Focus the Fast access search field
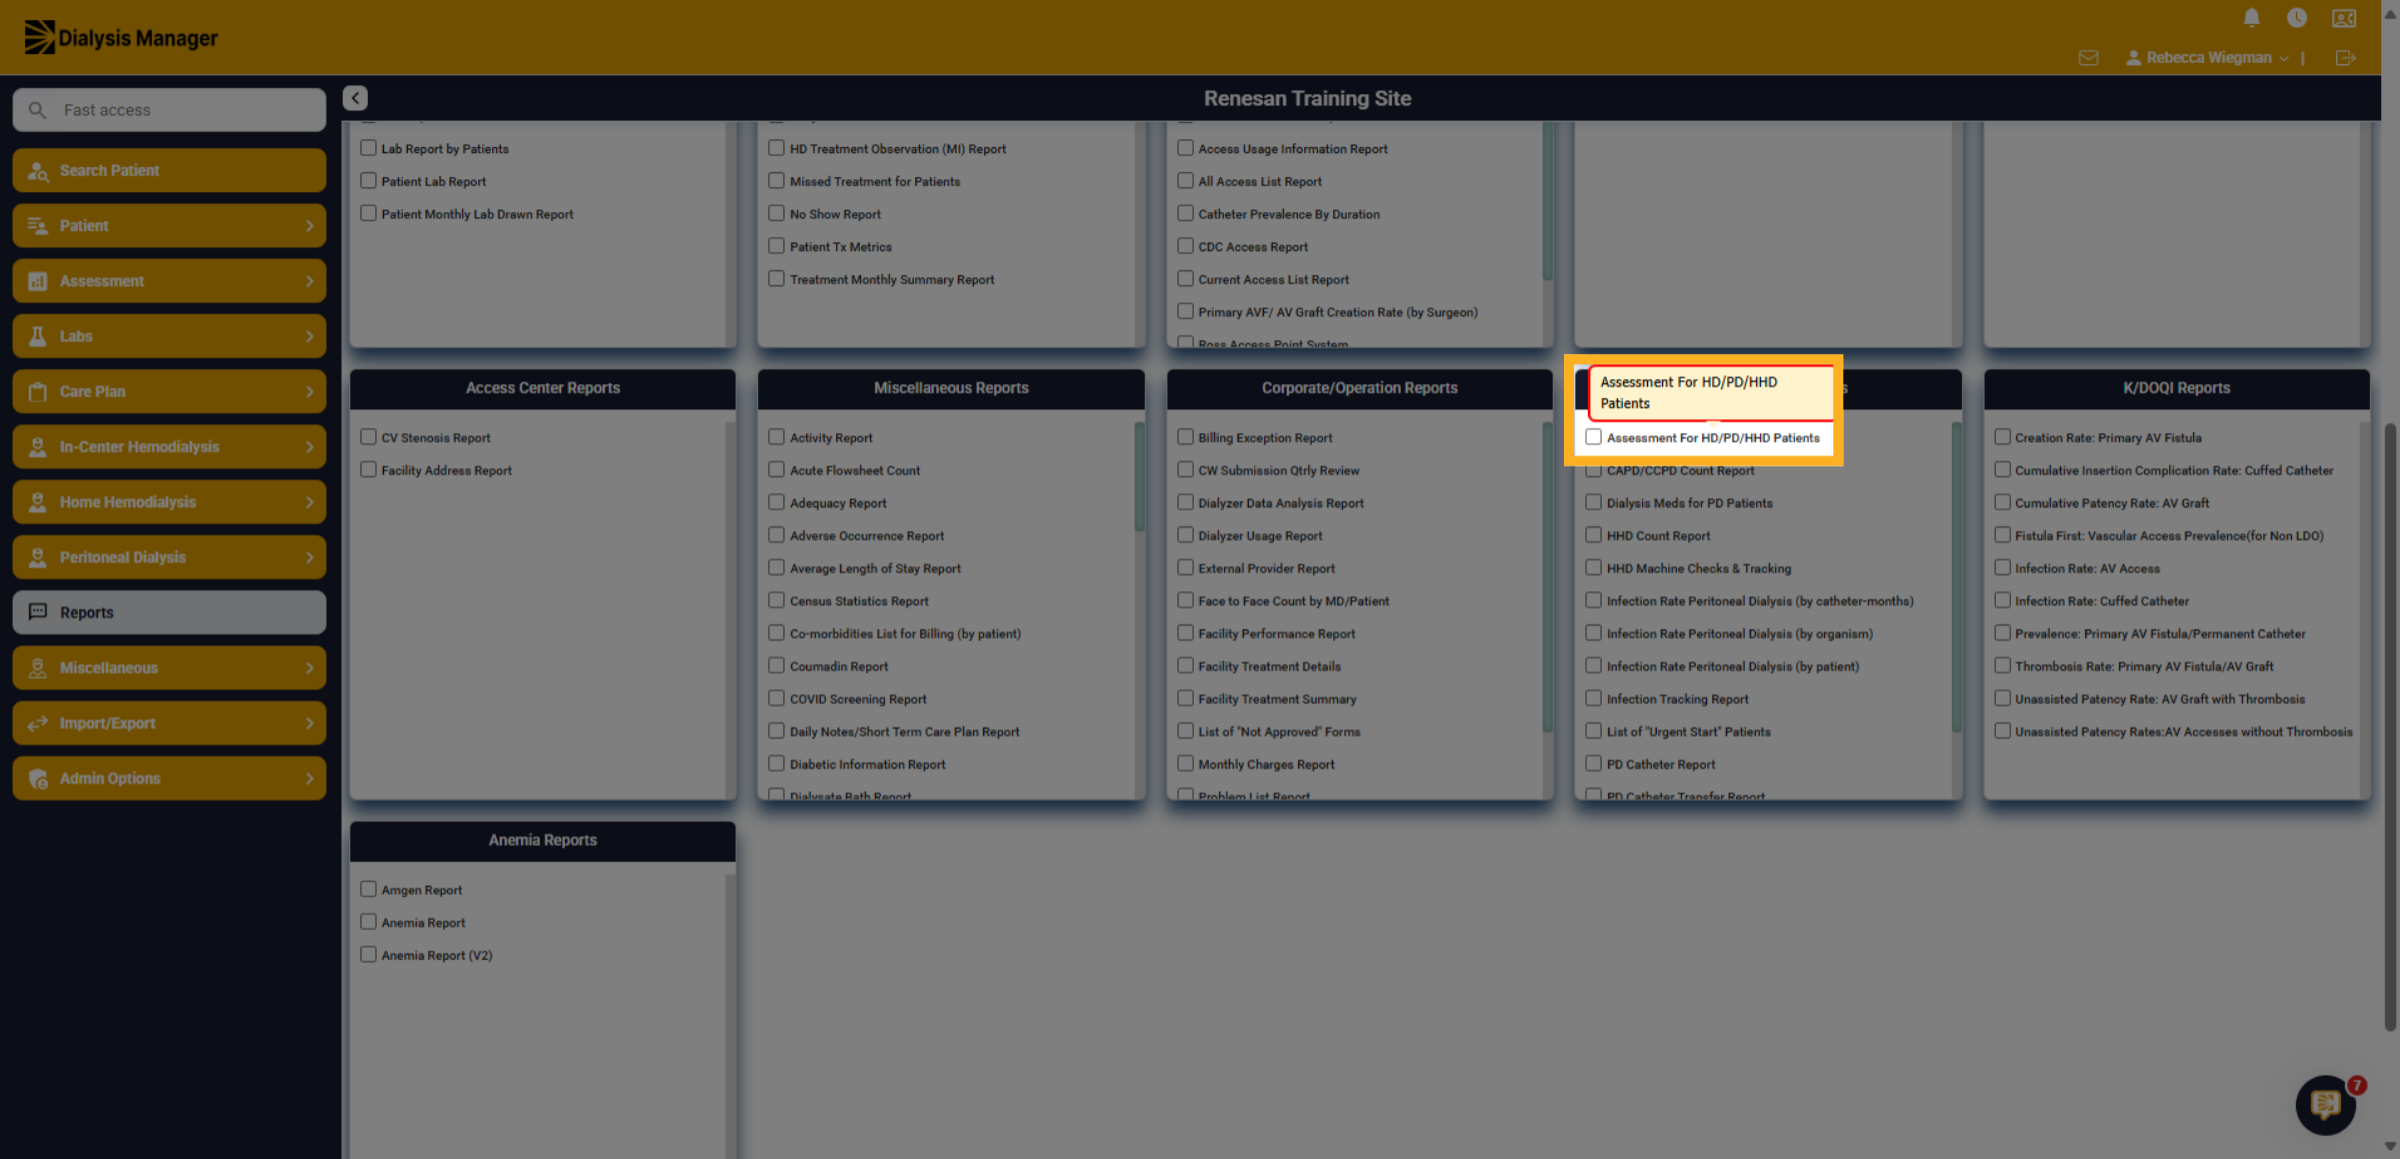2400x1159 pixels. pyautogui.click(x=169, y=110)
